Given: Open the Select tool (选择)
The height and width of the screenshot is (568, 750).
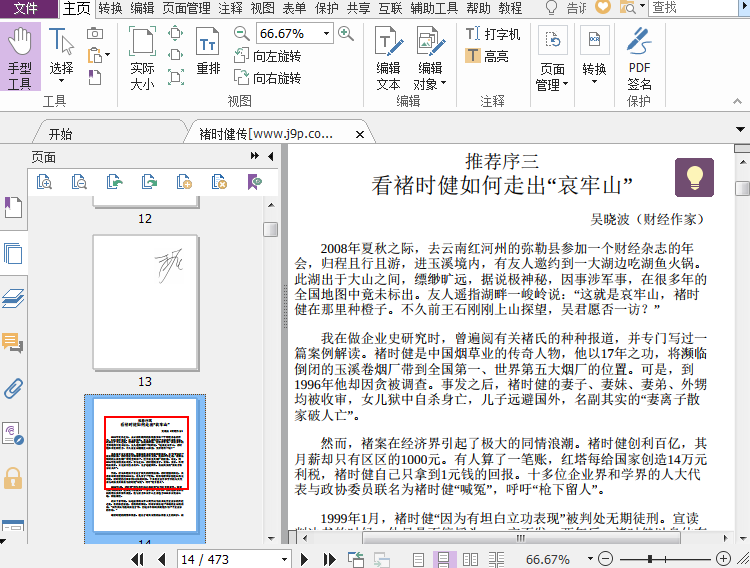Looking at the screenshot, I should [61, 56].
